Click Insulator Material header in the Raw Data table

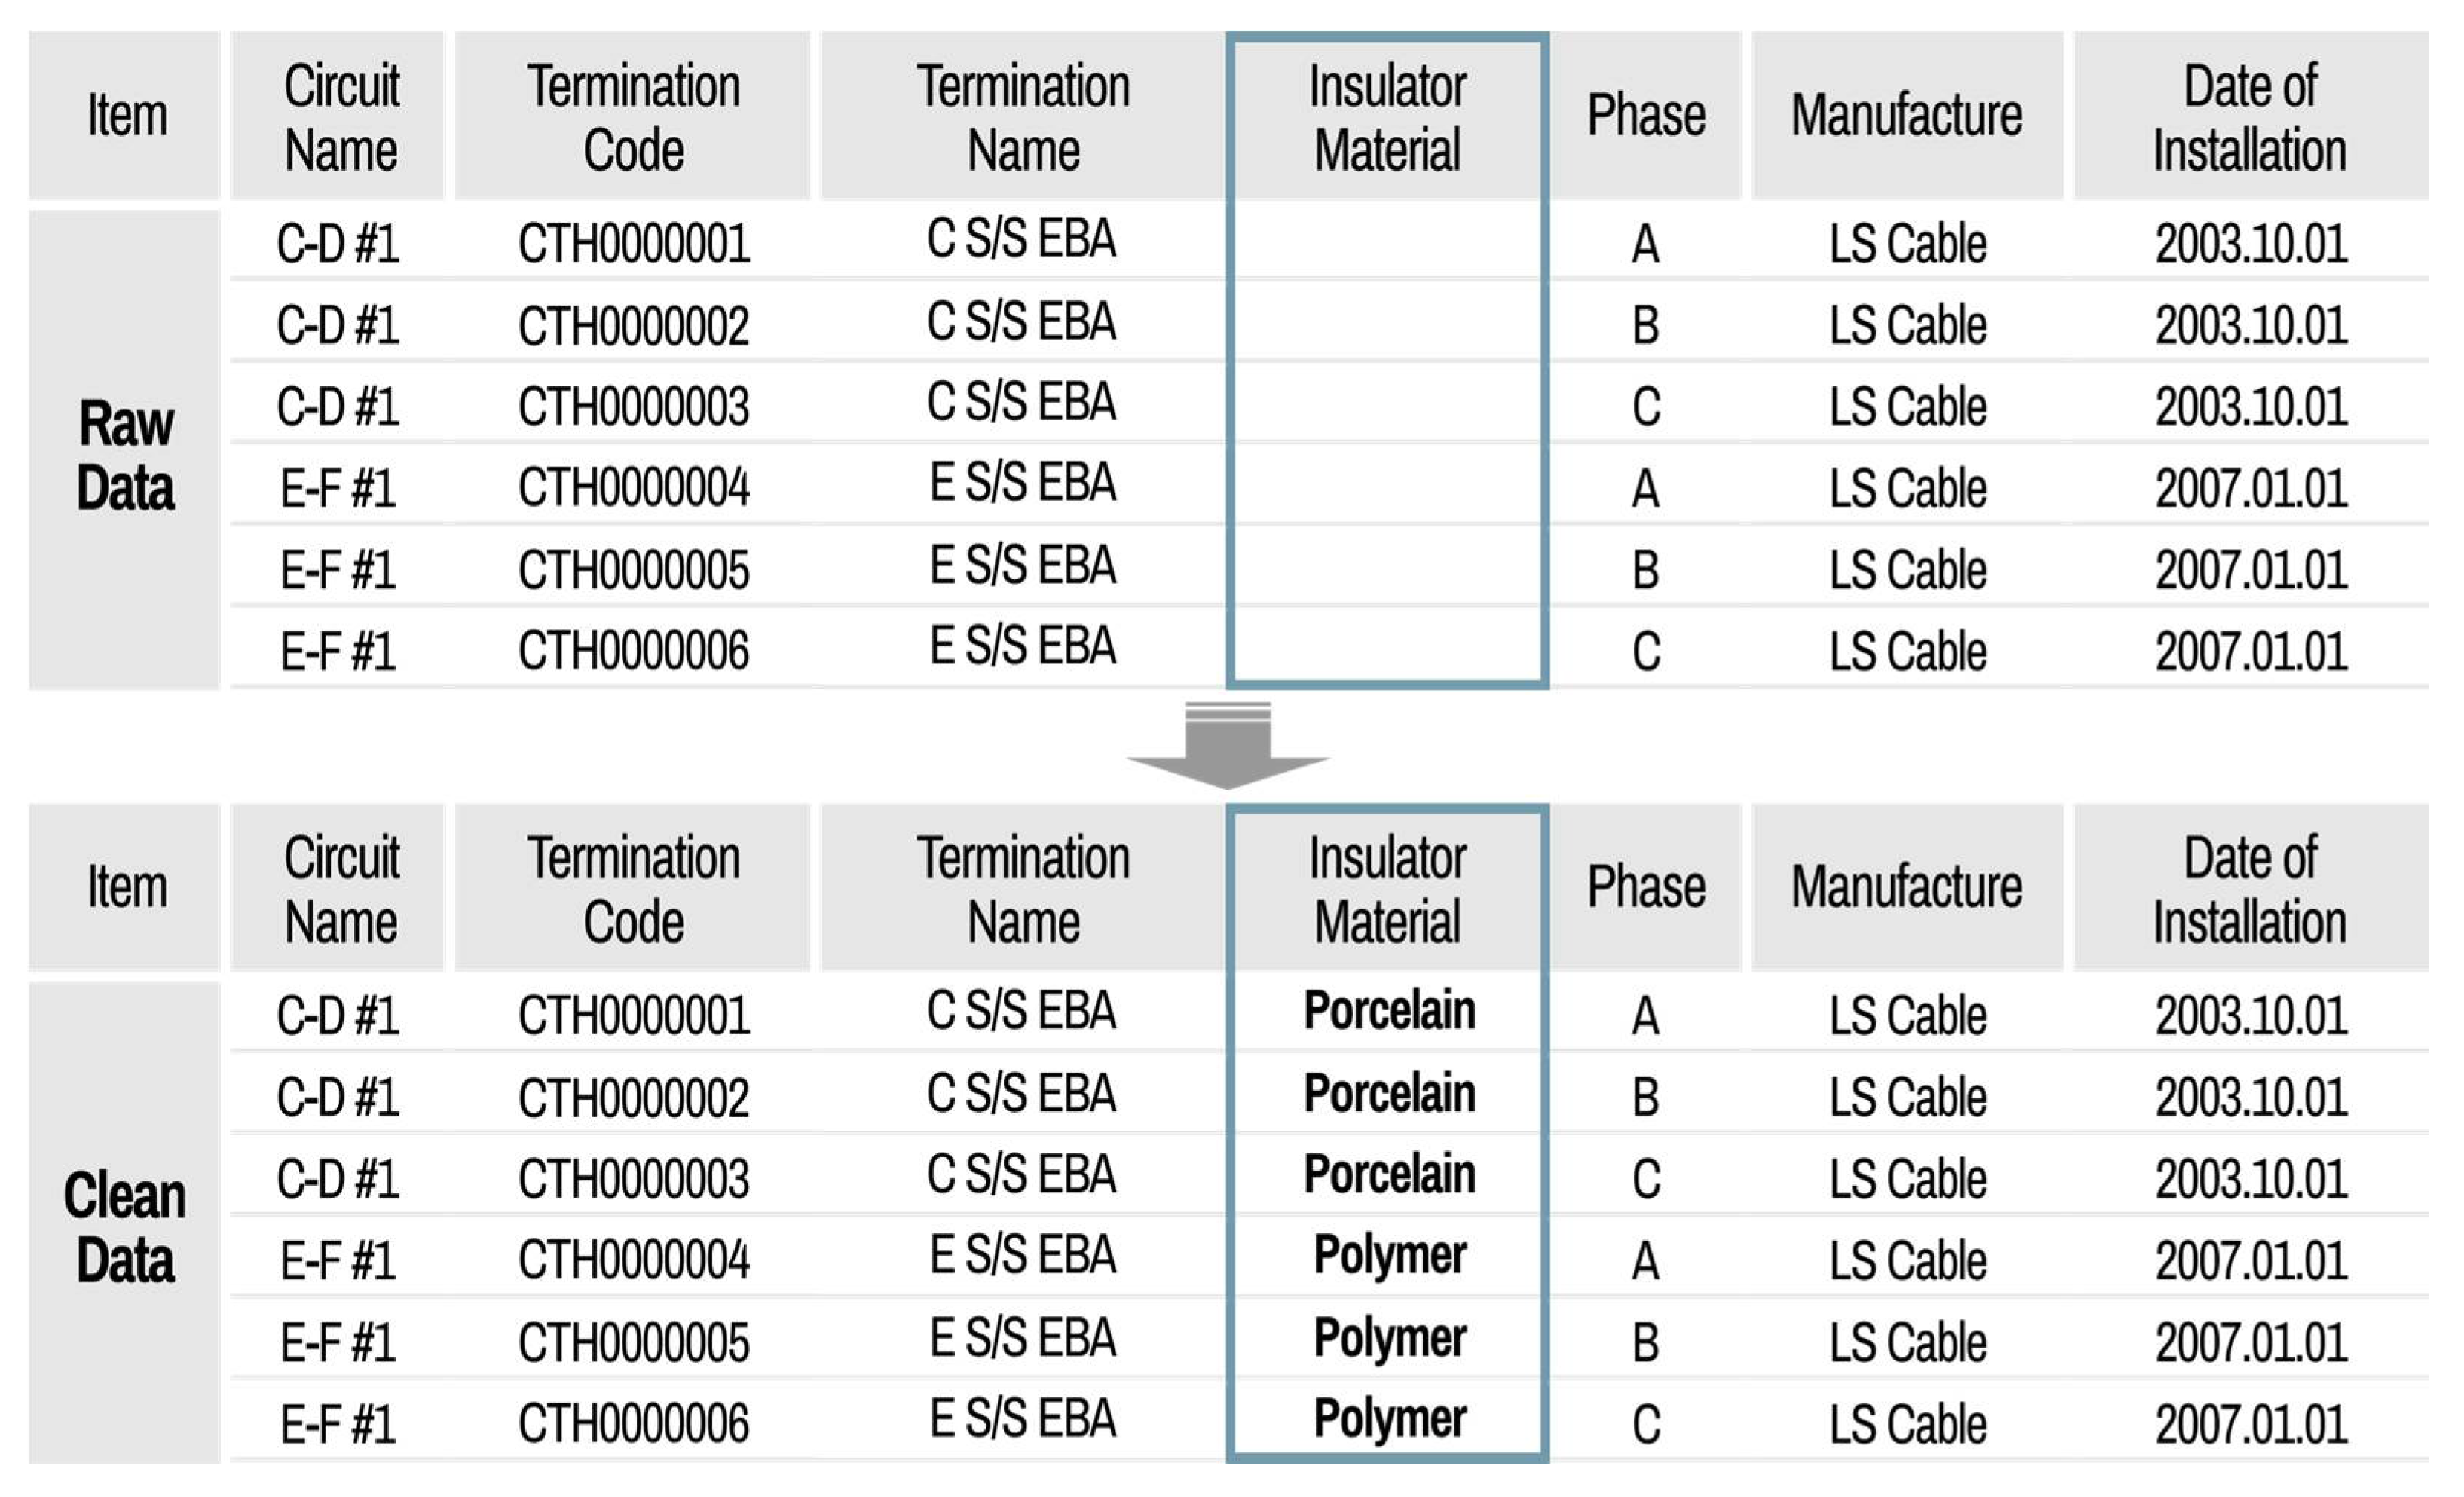tap(1387, 118)
